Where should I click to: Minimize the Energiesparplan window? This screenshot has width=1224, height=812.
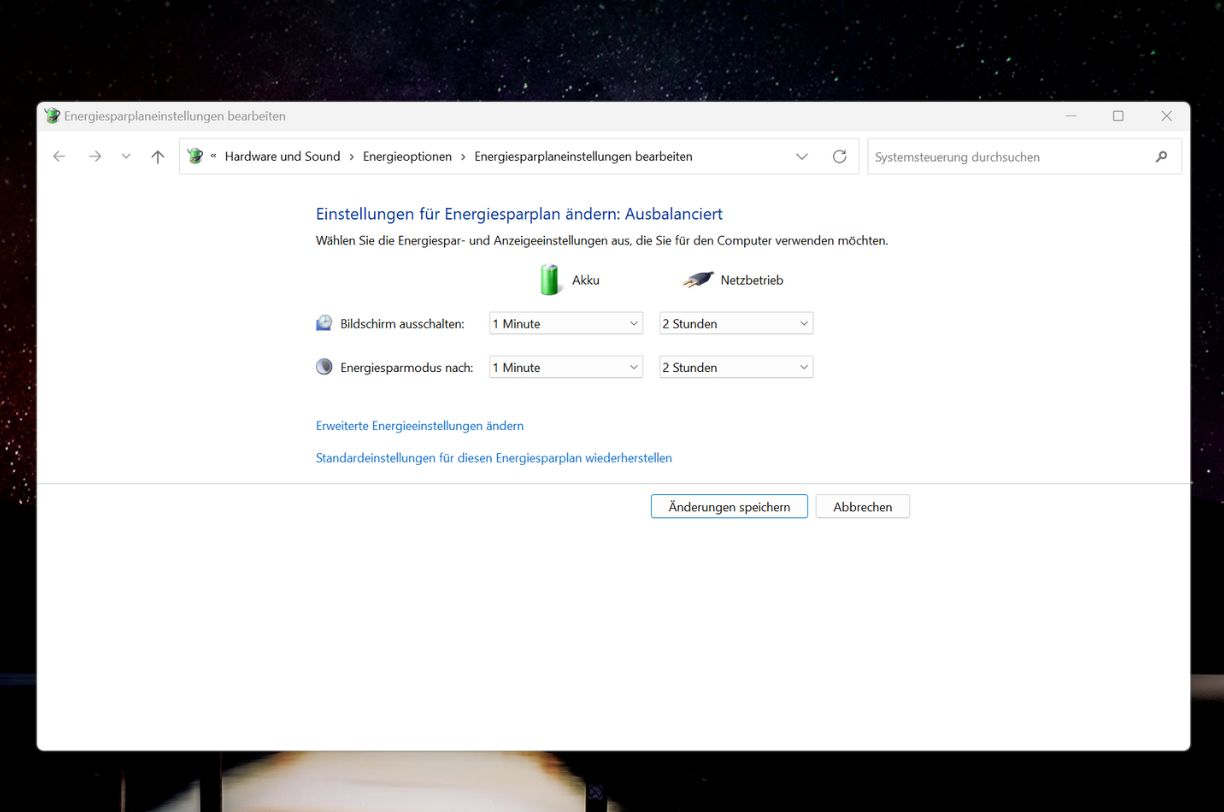pyautogui.click(x=1071, y=116)
